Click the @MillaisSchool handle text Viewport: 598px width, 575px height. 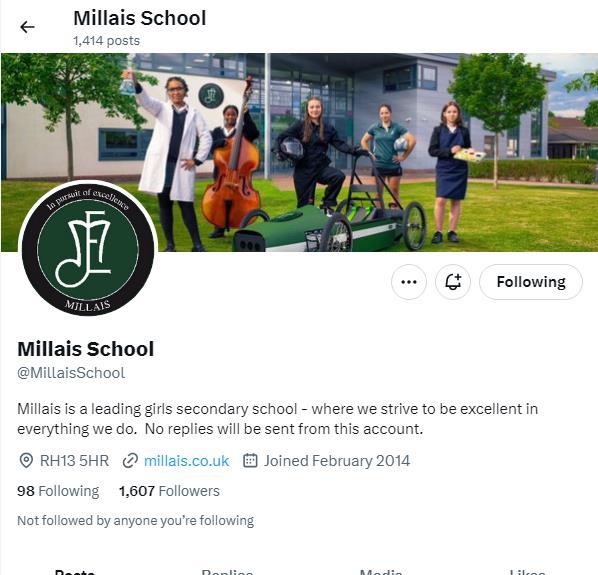pos(71,373)
